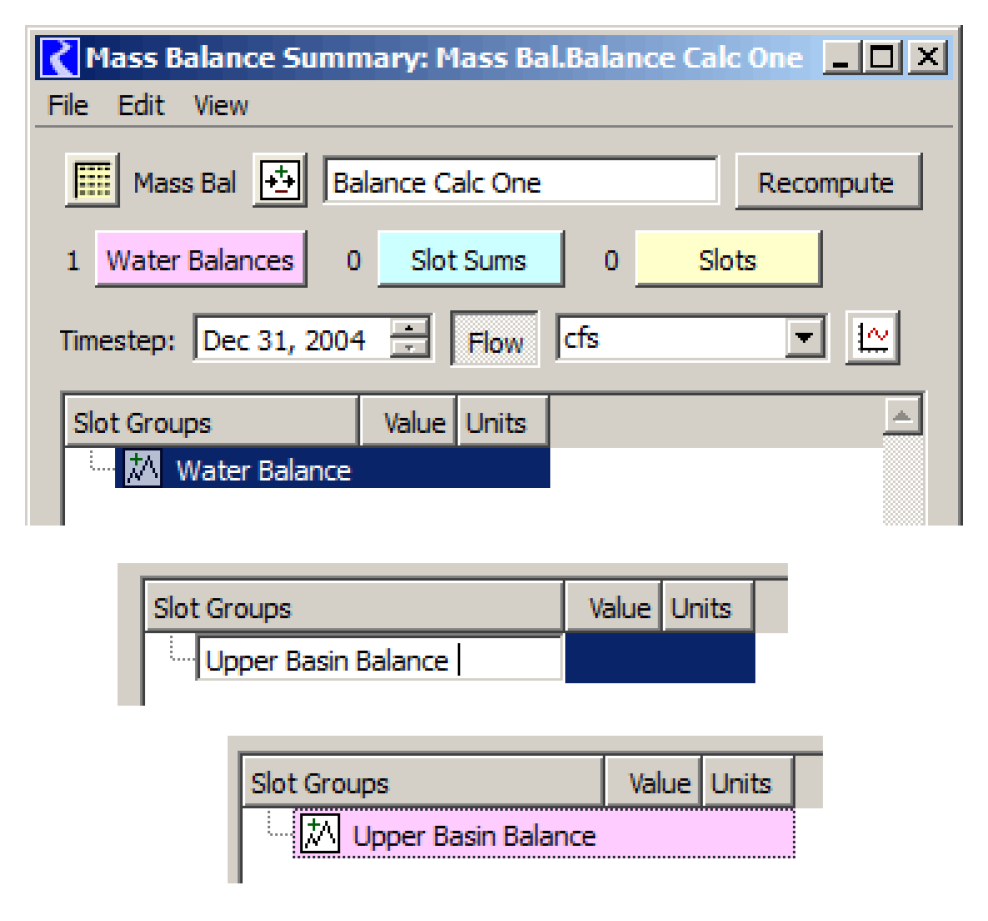Click the pink Upper Basin Balance icon
Screen dimensions: 988x921
(x=321, y=834)
